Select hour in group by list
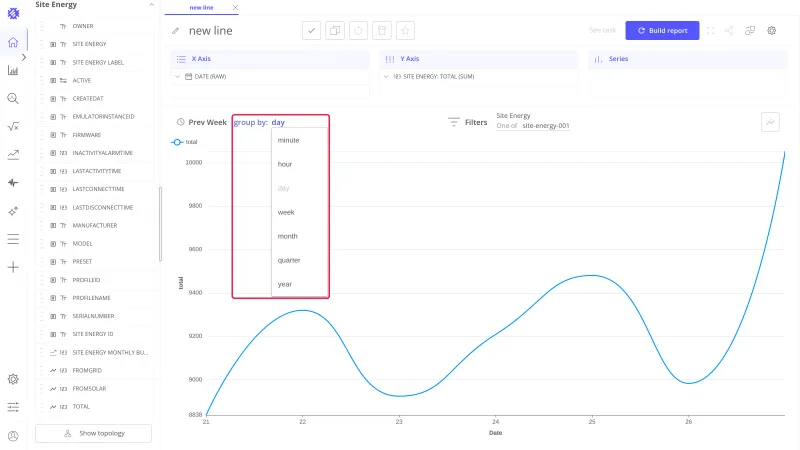 point(285,164)
